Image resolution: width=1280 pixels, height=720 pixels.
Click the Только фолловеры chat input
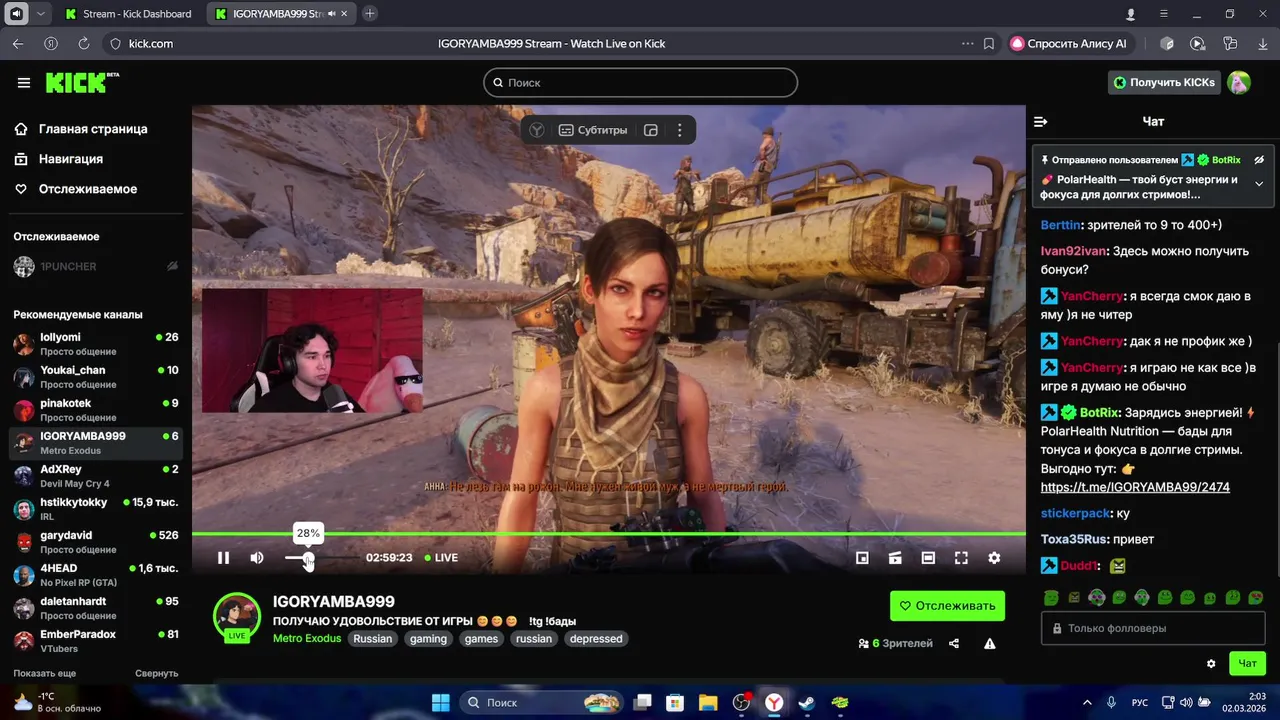[1153, 628]
